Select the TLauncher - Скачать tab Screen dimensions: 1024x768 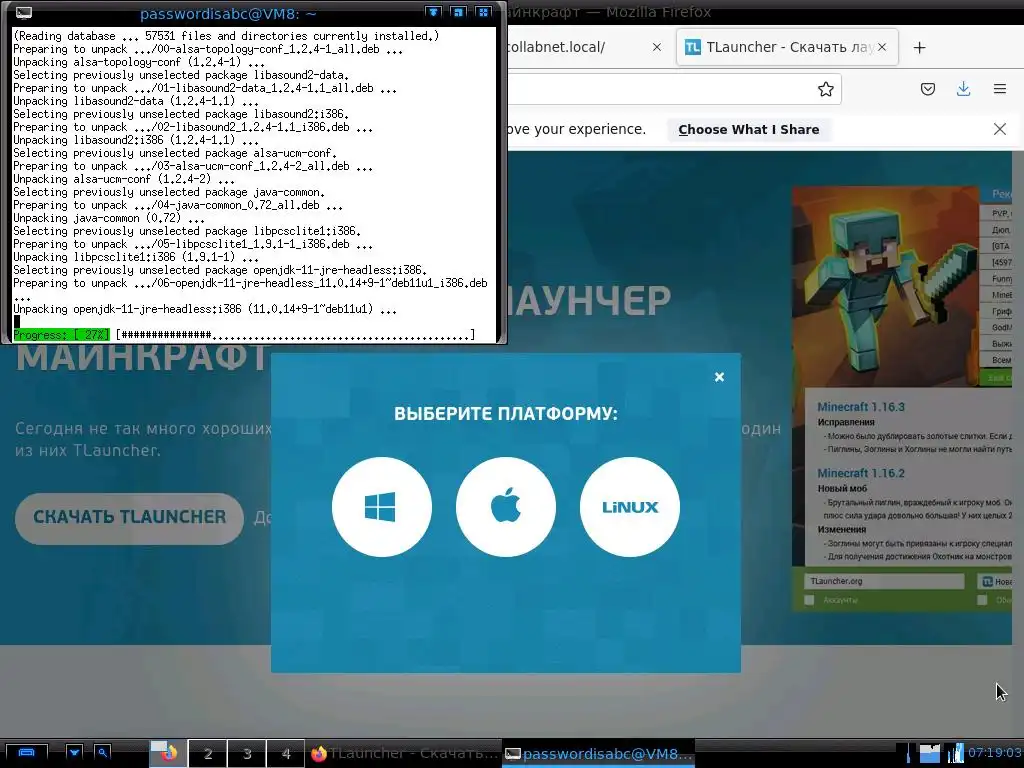pos(787,47)
